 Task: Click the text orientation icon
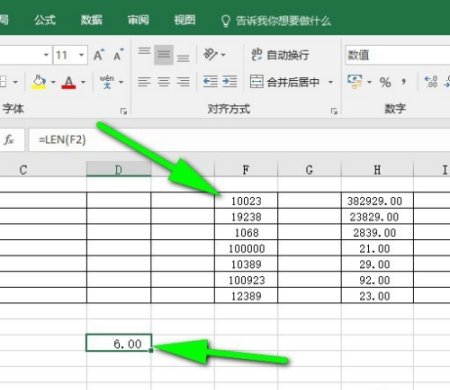click(x=211, y=54)
